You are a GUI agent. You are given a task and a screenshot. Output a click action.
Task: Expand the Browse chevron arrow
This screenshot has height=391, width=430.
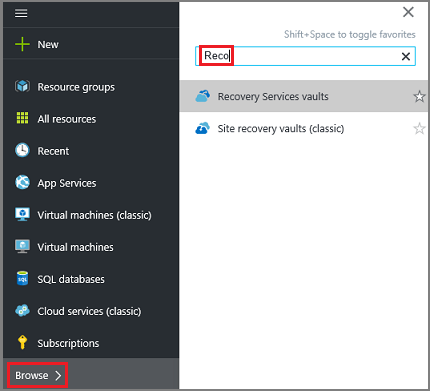pyautogui.click(x=58, y=375)
